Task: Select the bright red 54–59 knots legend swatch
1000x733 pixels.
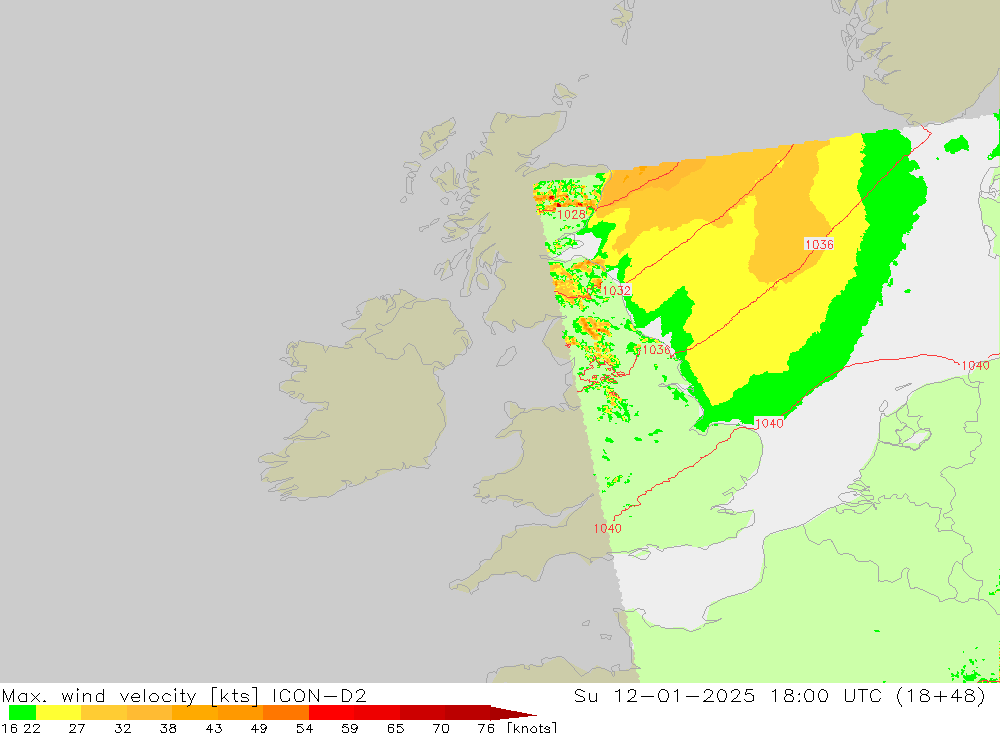Action: pos(332,713)
